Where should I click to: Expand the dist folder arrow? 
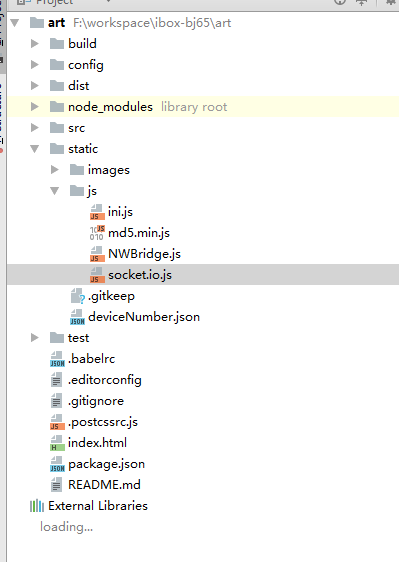point(35,86)
